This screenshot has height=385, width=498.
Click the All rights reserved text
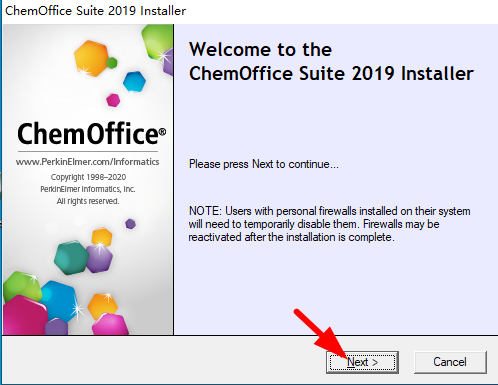pos(88,201)
